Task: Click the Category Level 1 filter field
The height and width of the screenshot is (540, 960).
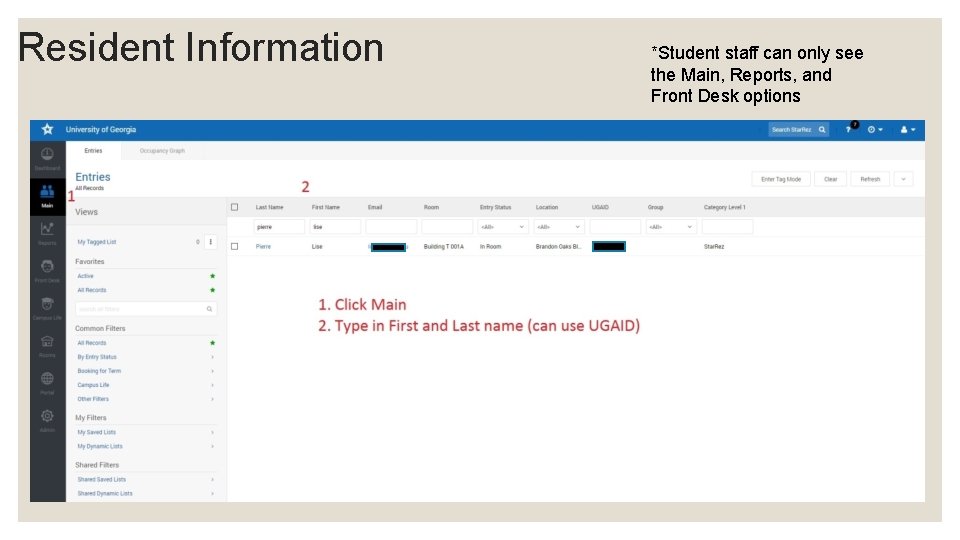Action: coord(727,227)
